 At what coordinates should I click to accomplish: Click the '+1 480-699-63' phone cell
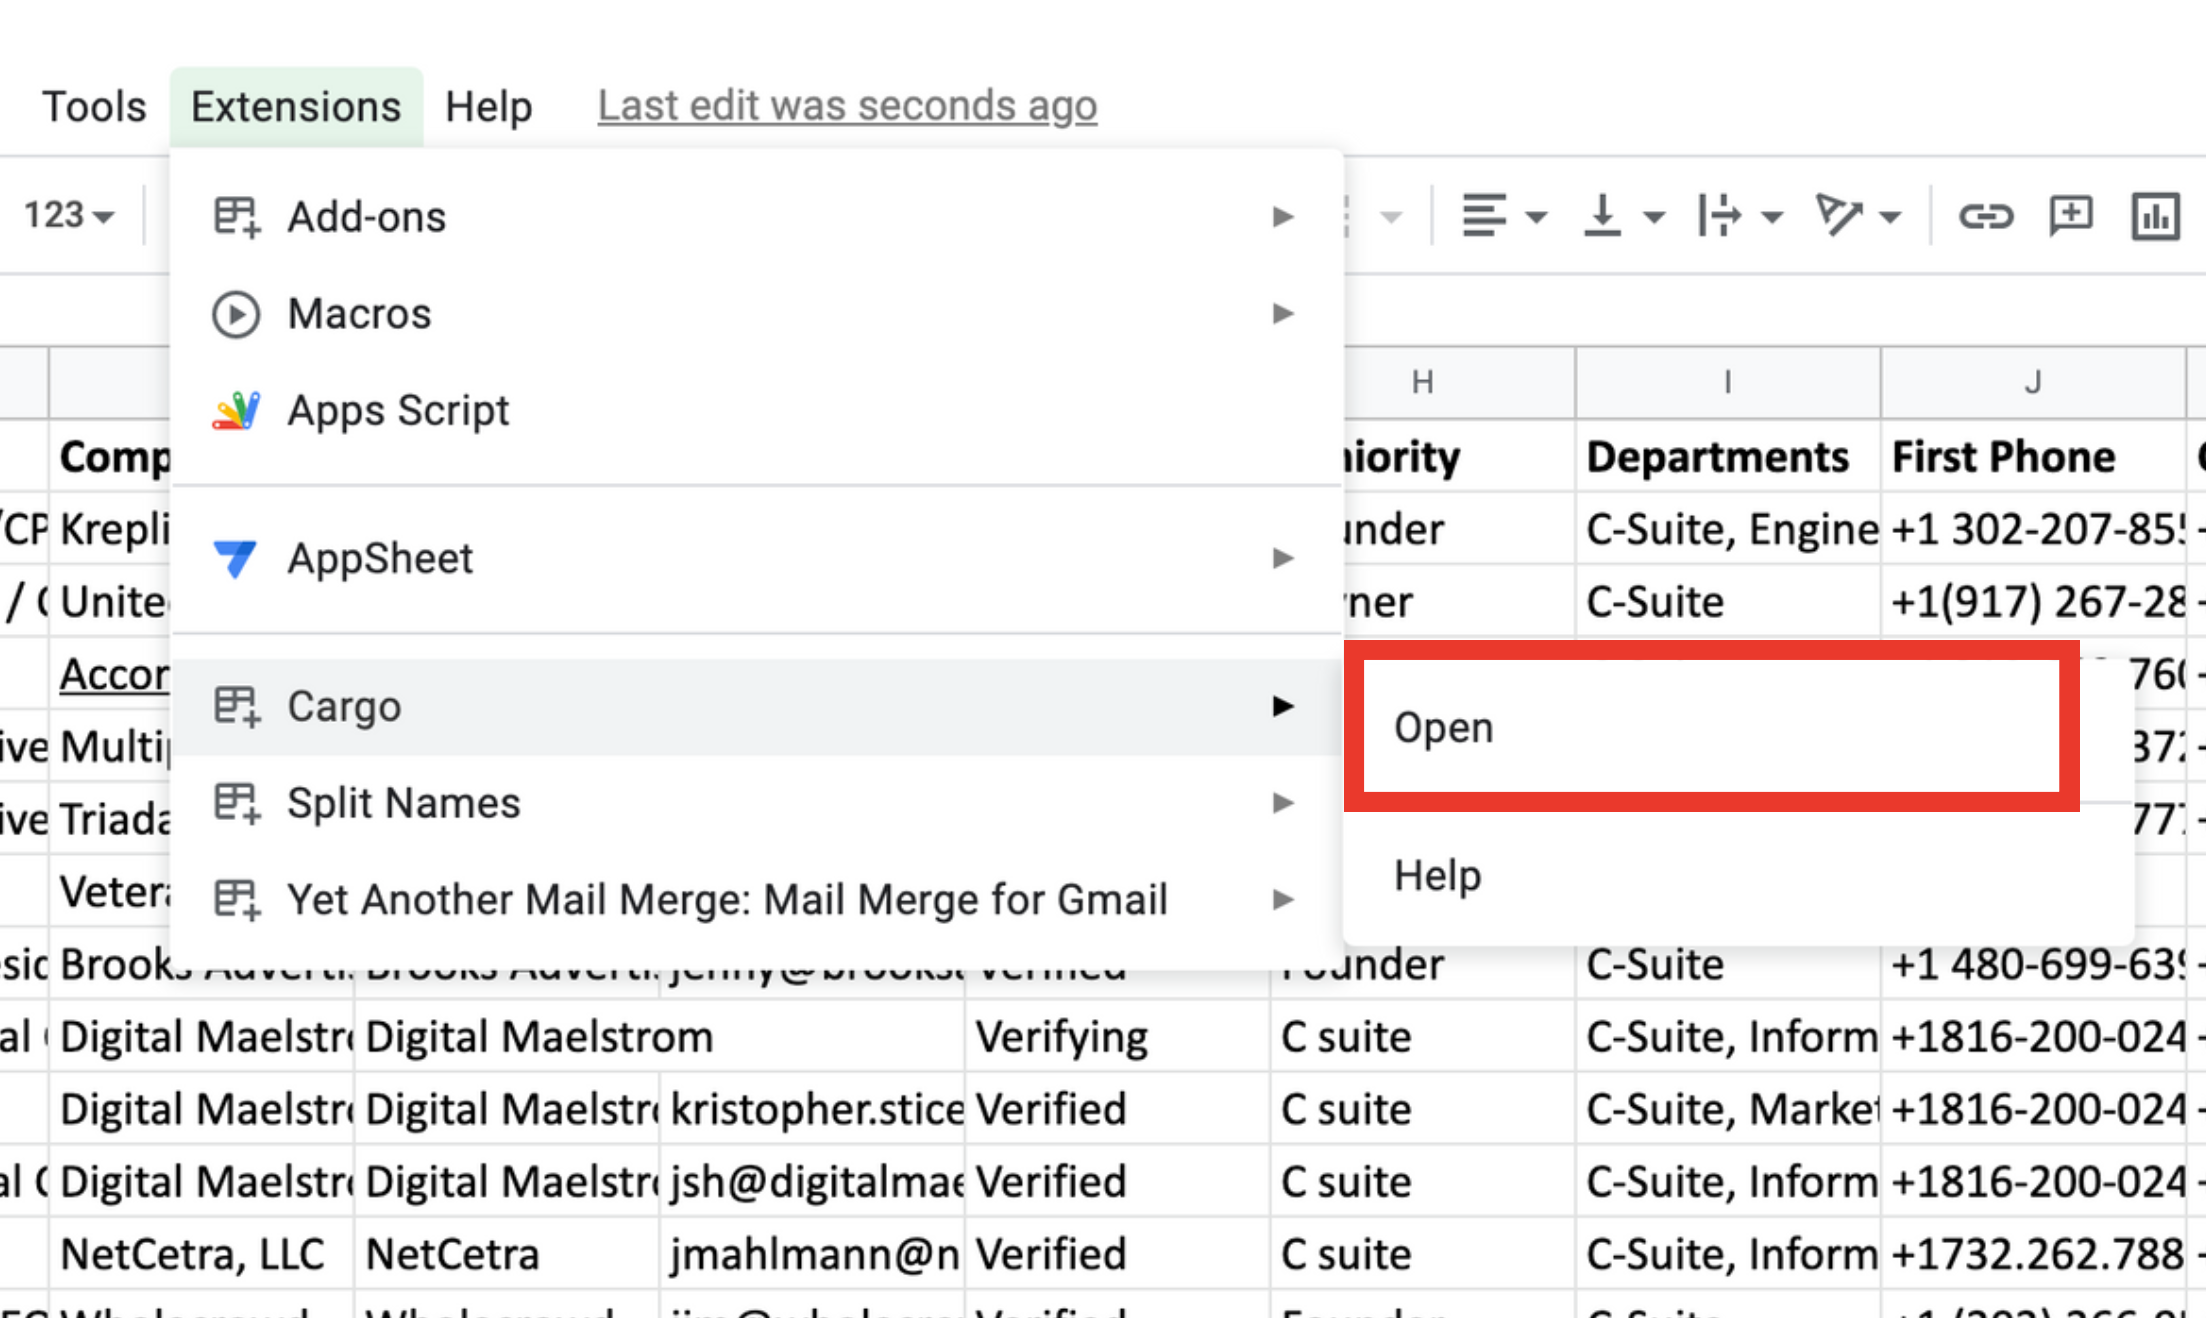[2033, 966]
